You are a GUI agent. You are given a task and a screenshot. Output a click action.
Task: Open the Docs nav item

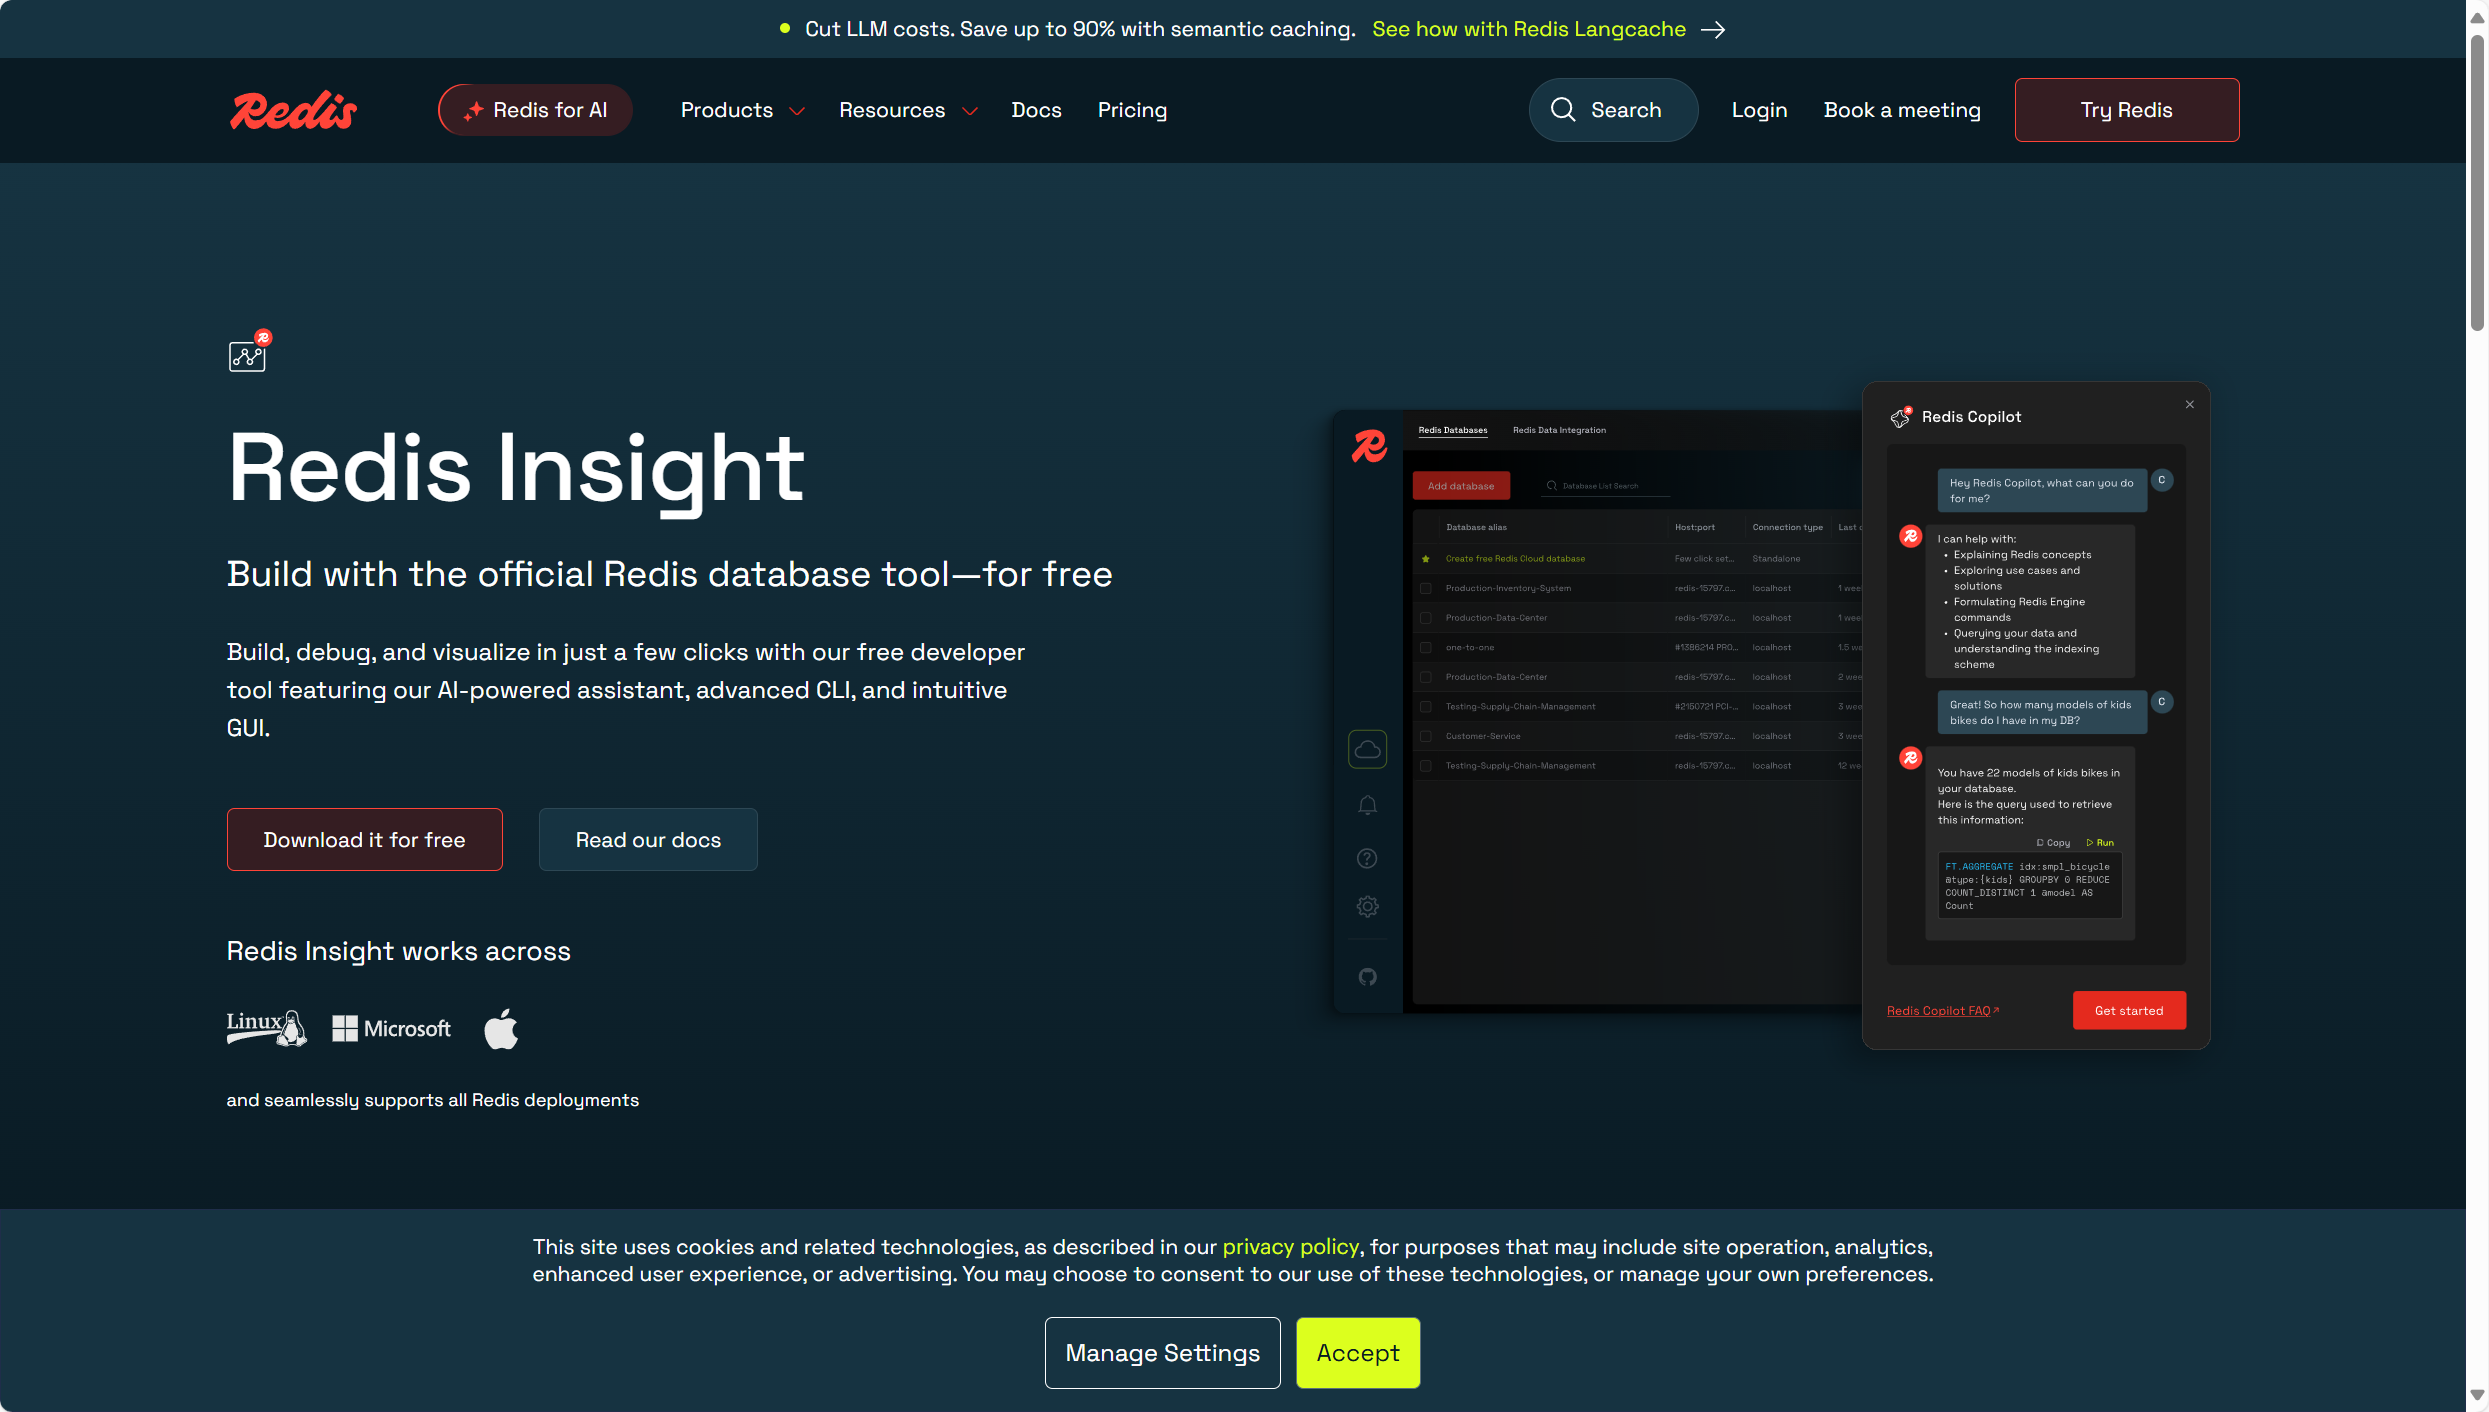(x=1036, y=110)
